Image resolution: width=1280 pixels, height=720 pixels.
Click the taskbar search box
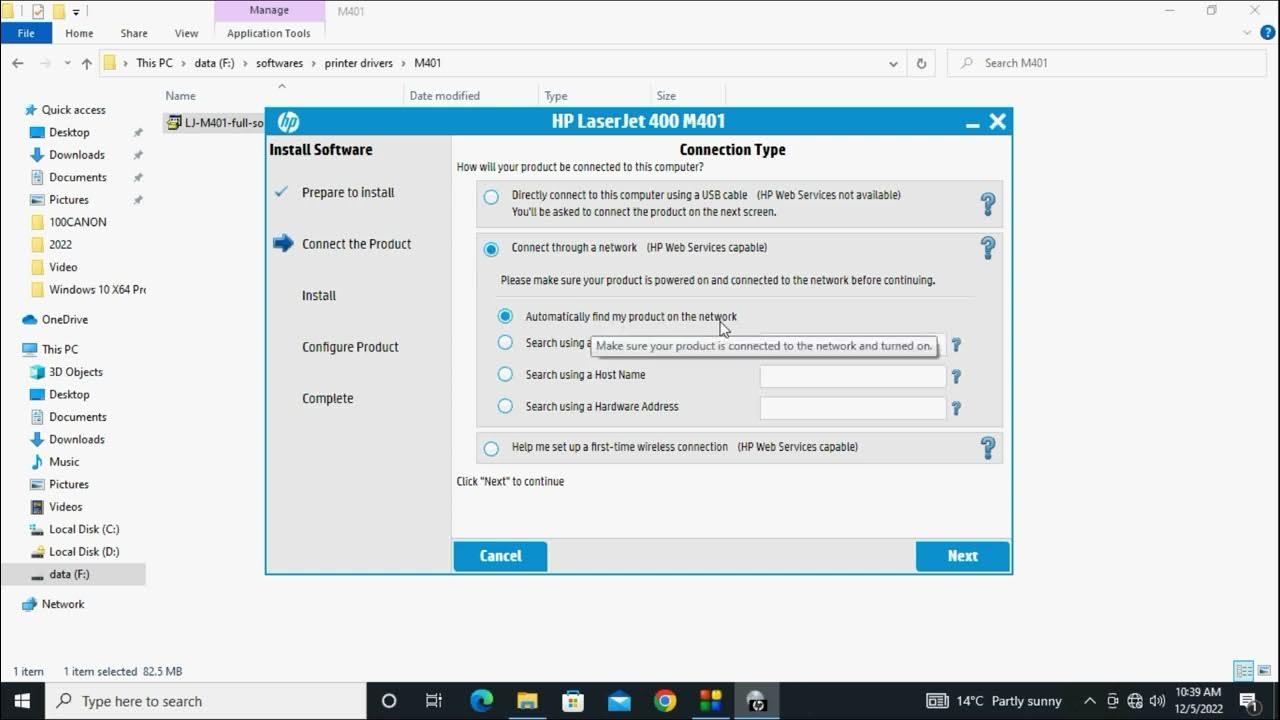[x=206, y=701]
